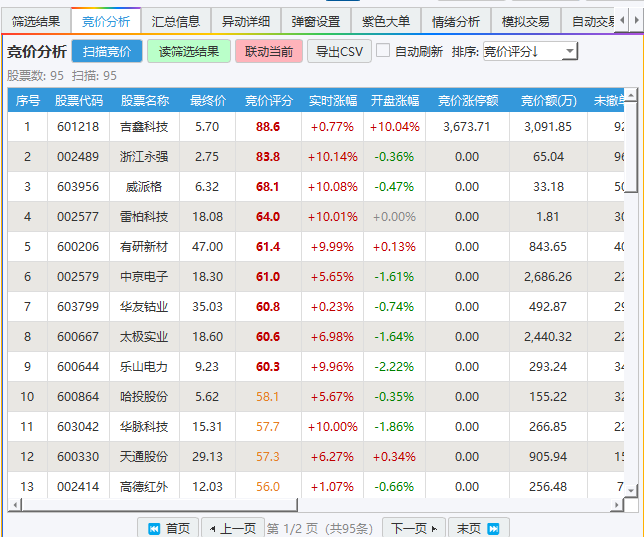
Task: Go to the 弹窗设置 tab
Action: click(x=316, y=21)
